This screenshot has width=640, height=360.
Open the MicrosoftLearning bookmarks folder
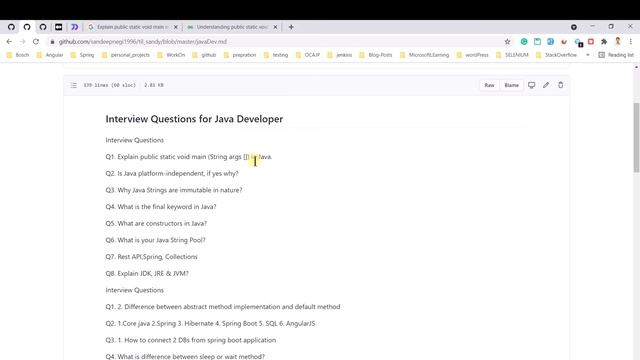coord(424,55)
